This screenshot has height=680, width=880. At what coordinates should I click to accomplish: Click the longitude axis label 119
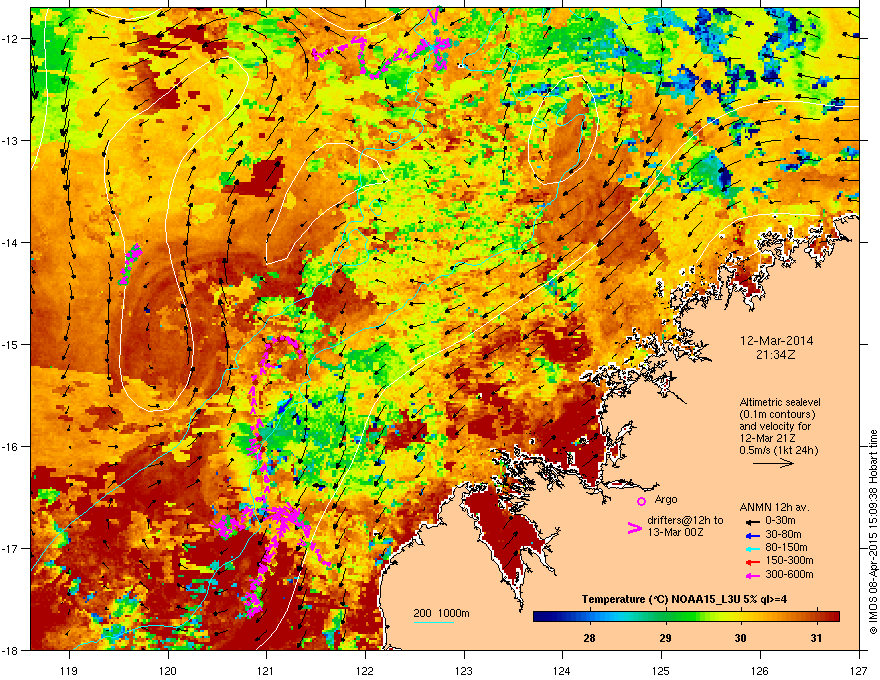[69, 670]
